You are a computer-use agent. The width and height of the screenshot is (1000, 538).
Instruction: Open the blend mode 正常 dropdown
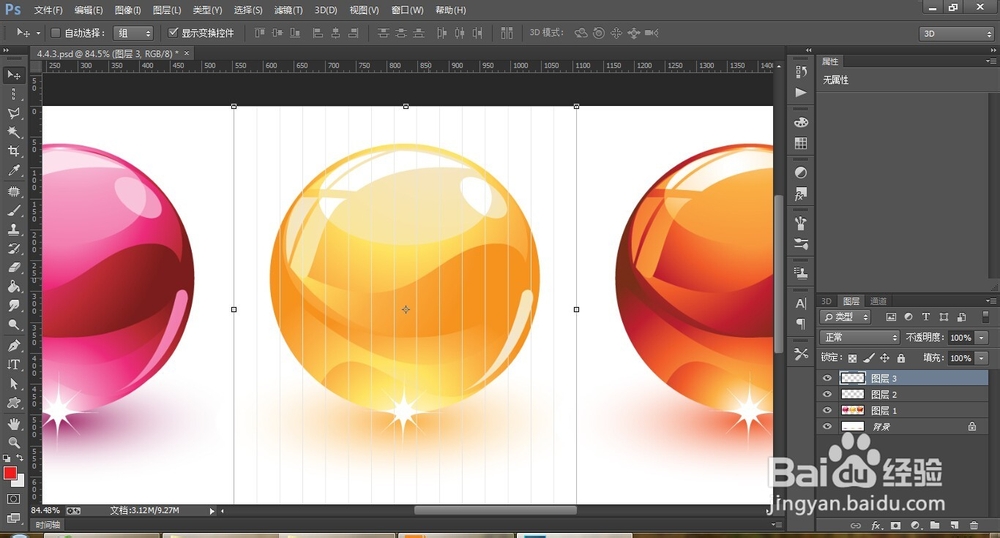pos(859,337)
